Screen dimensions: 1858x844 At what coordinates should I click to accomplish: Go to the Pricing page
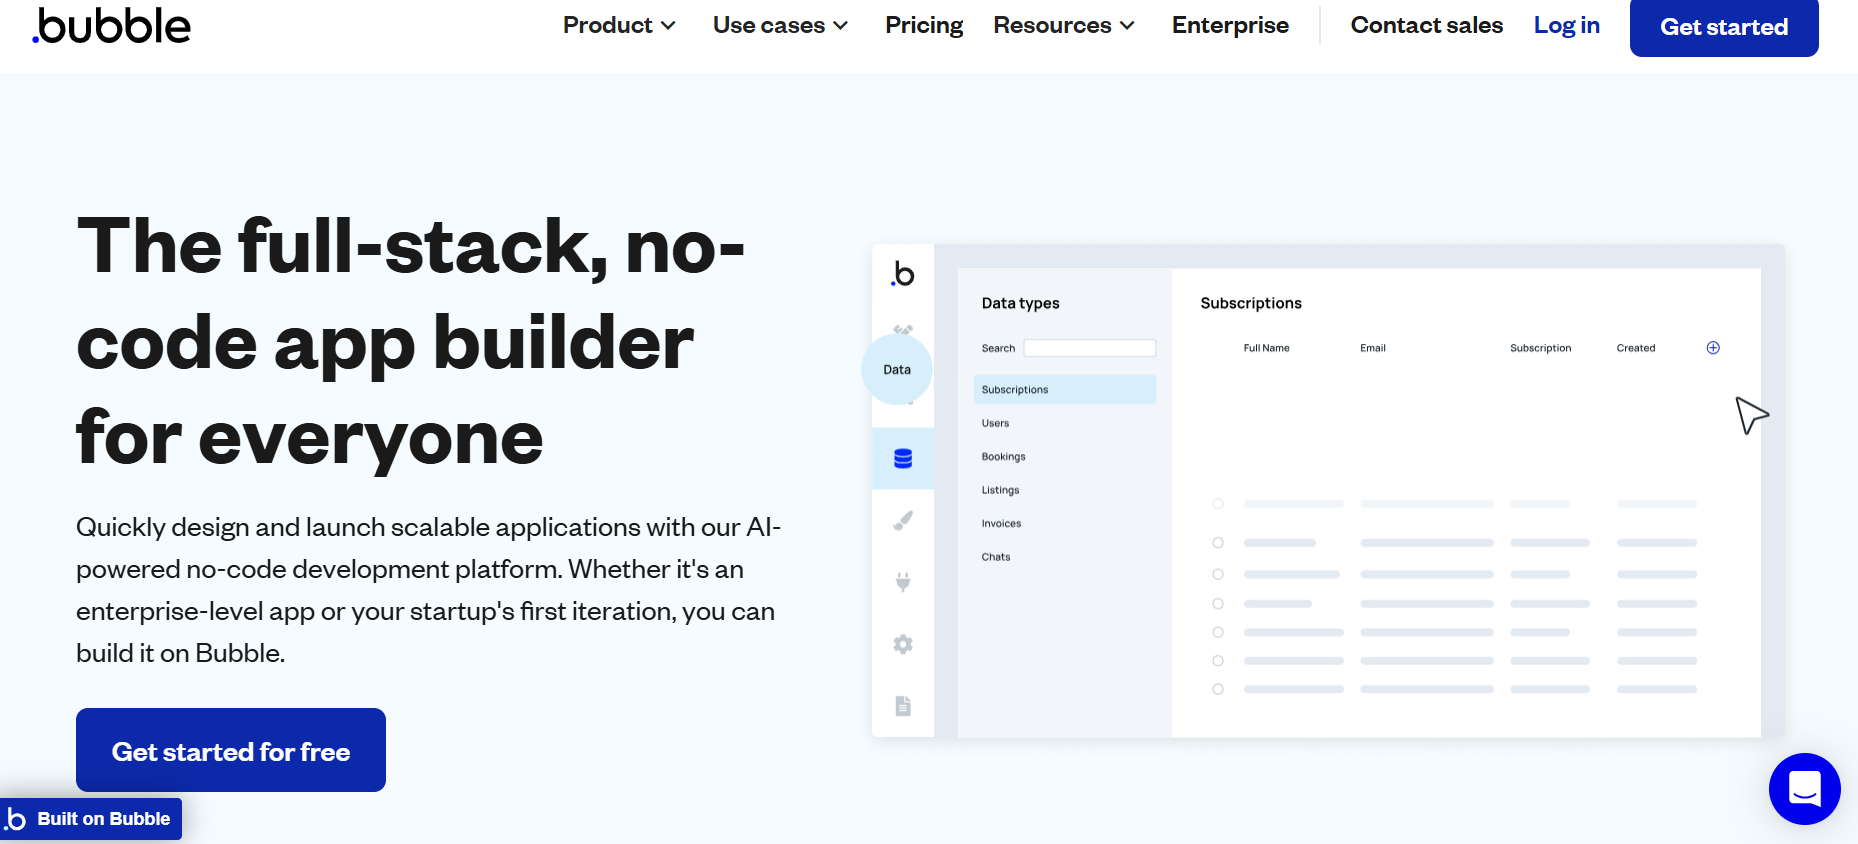click(924, 25)
